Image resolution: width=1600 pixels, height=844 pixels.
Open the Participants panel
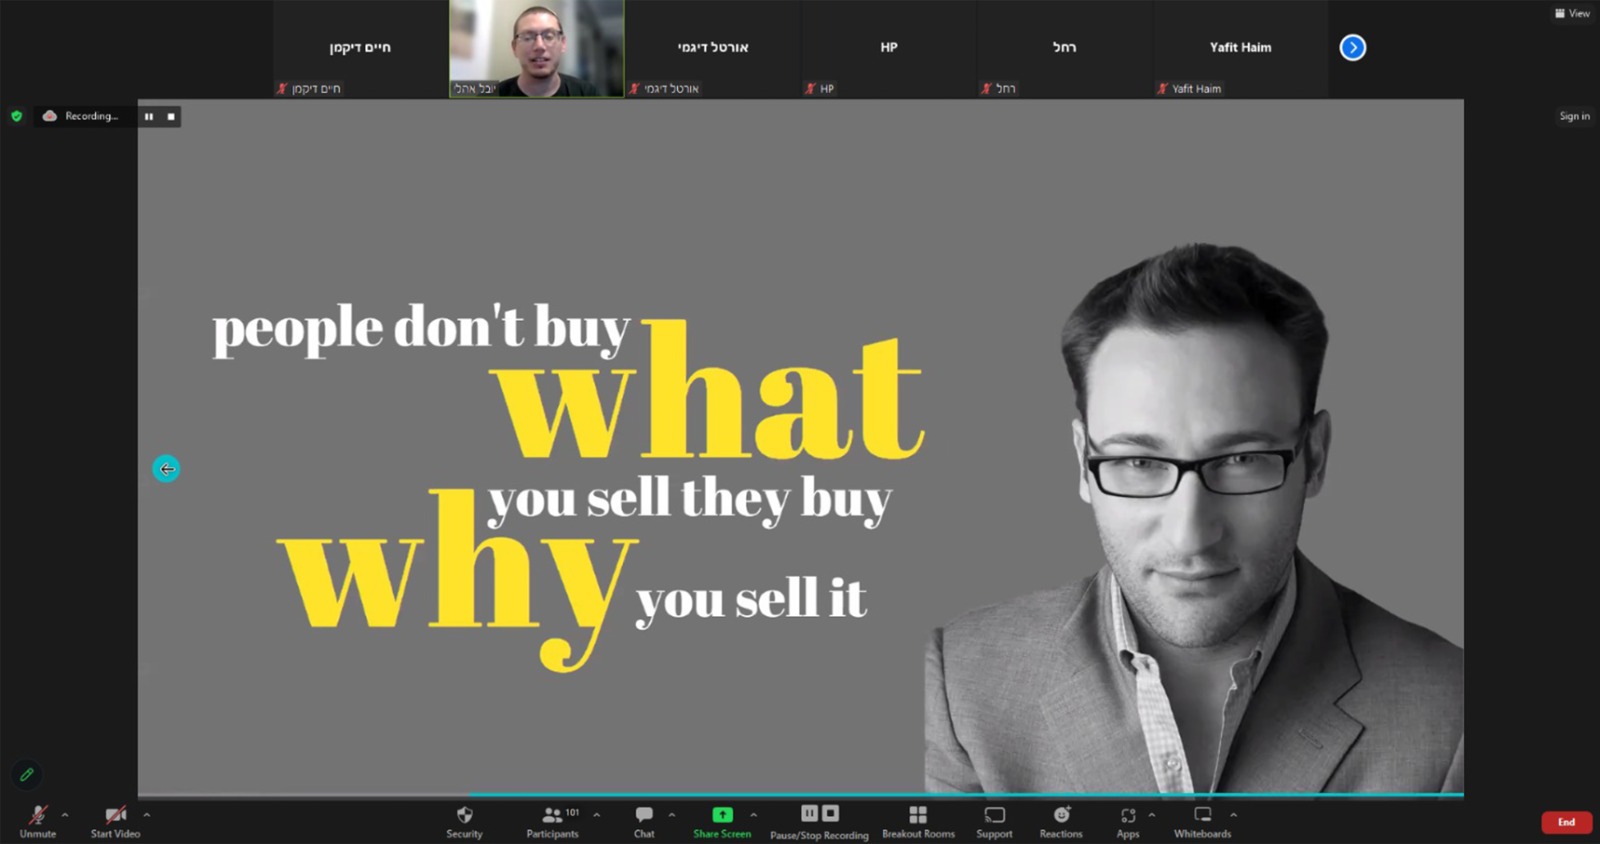click(553, 821)
